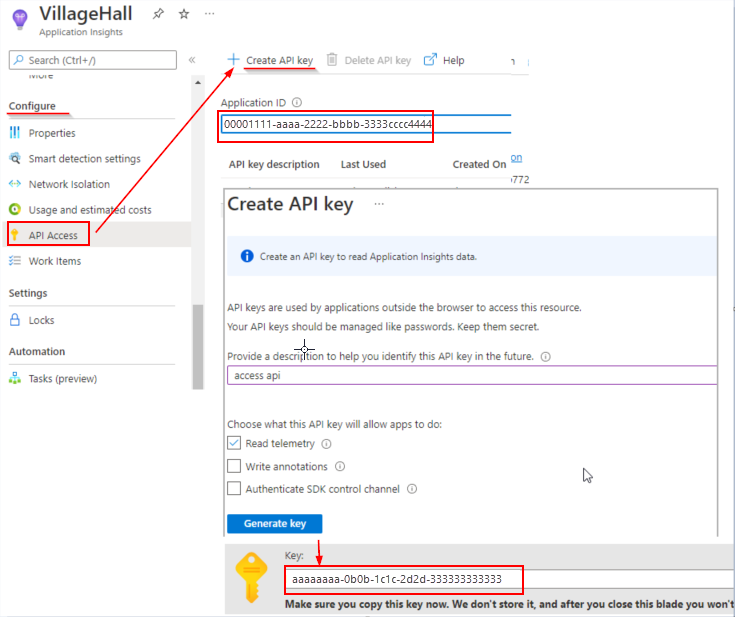The image size is (735, 617).
Task: Open more options ellipsis beside VillageHall title
Action: [x=210, y=14]
